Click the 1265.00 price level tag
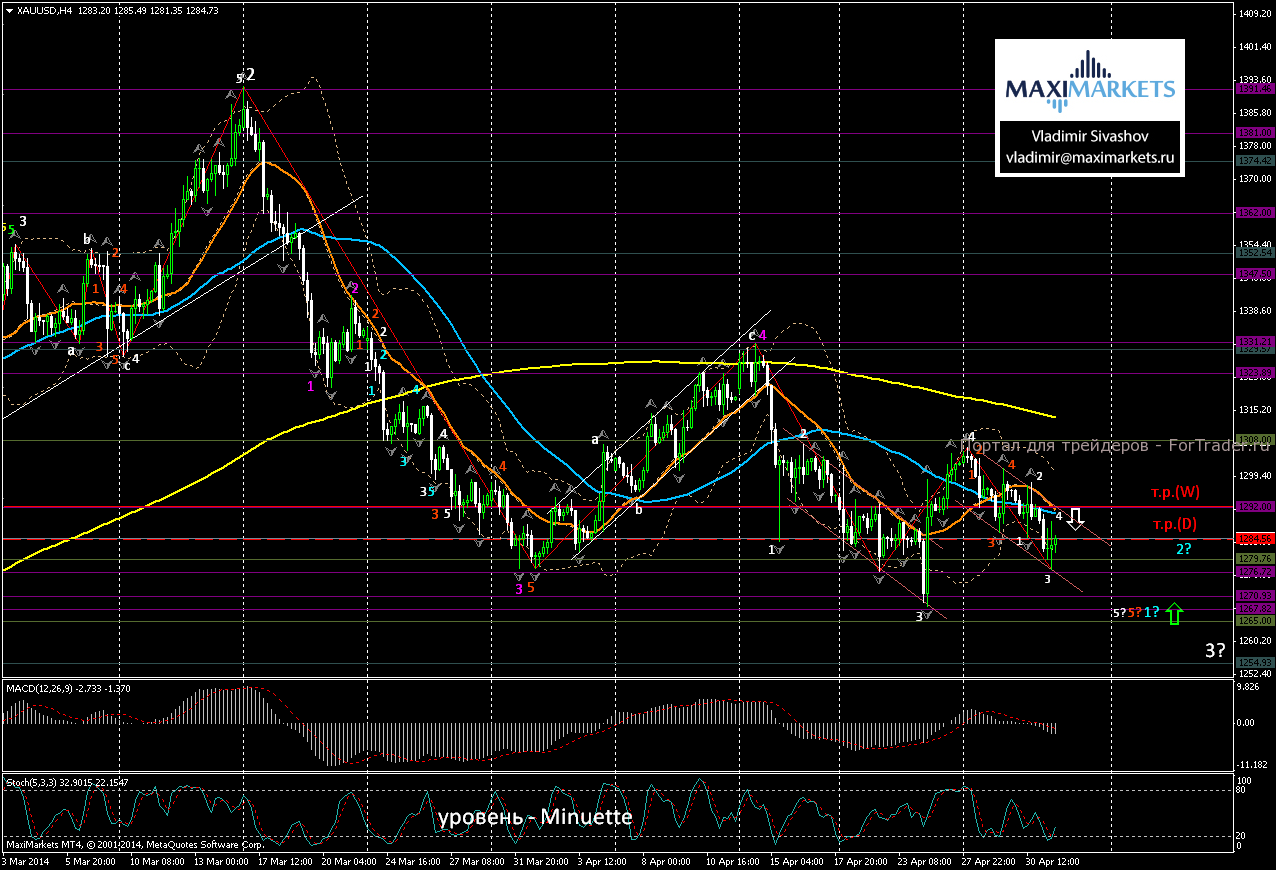 [x=1256, y=620]
